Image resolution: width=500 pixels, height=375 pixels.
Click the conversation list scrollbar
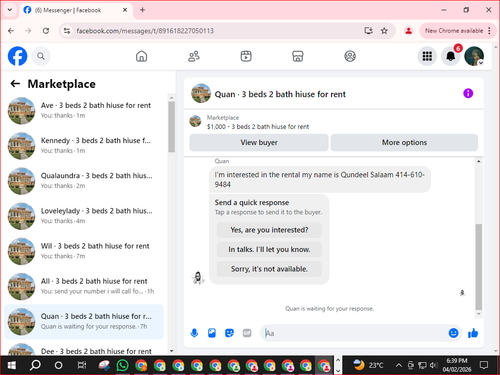[171, 127]
